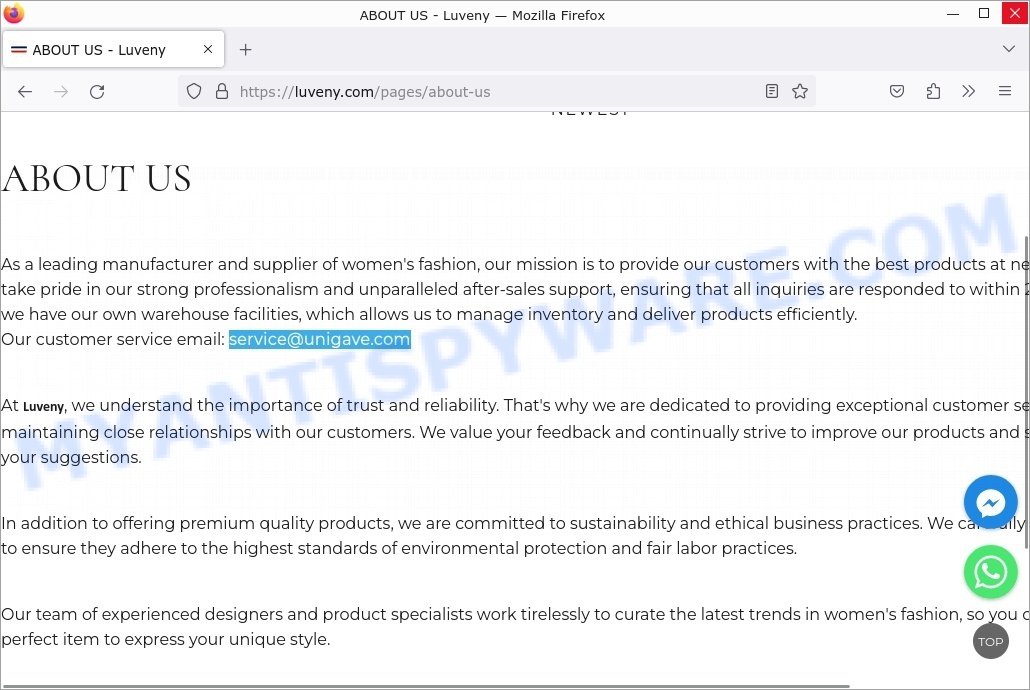Click the bold Luveny brand name
The width and height of the screenshot is (1030, 690).
(43, 407)
